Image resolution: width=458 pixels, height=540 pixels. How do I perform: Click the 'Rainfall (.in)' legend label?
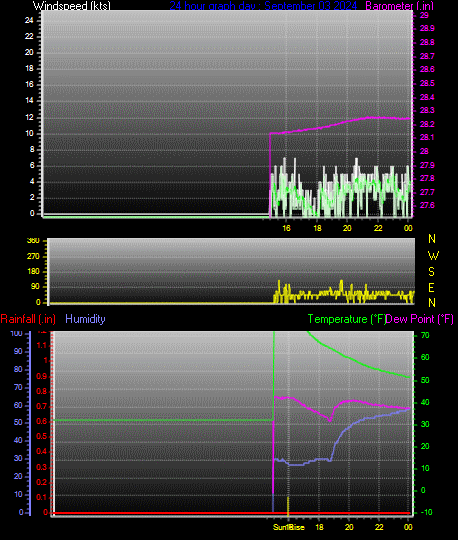28,319
